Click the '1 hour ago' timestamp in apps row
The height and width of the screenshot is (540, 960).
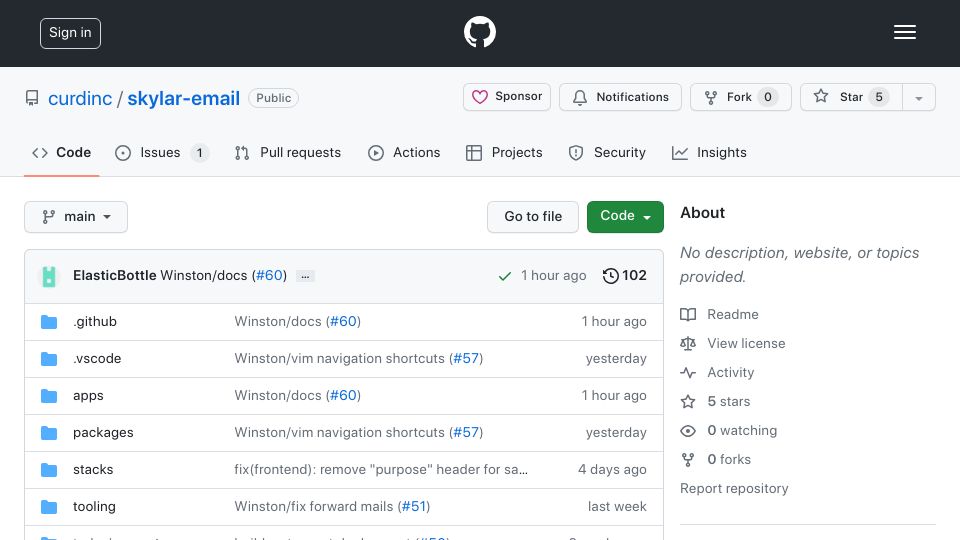614,396
